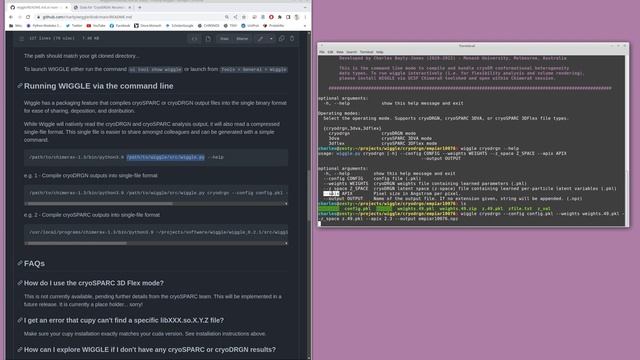Edit the file with the pencil icon
The width and height of the screenshot is (640, 360).
[x=260, y=39]
